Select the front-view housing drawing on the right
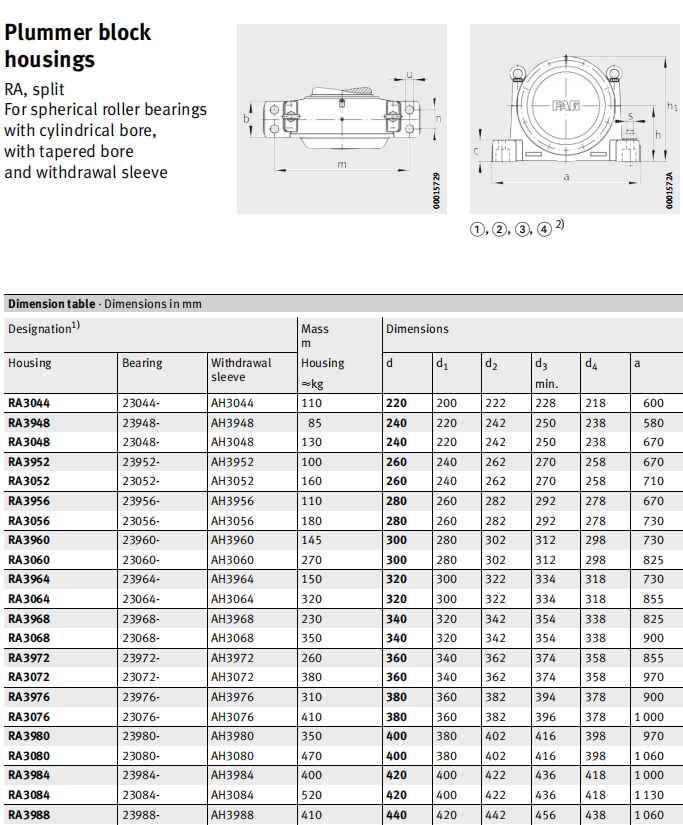 pyautogui.click(x=570, y=119)
